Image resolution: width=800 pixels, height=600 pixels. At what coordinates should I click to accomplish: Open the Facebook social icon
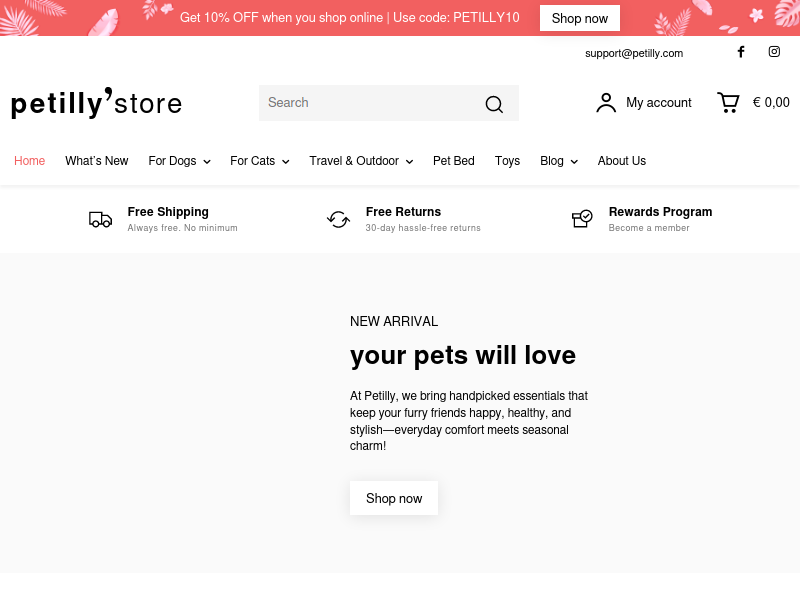741,52
